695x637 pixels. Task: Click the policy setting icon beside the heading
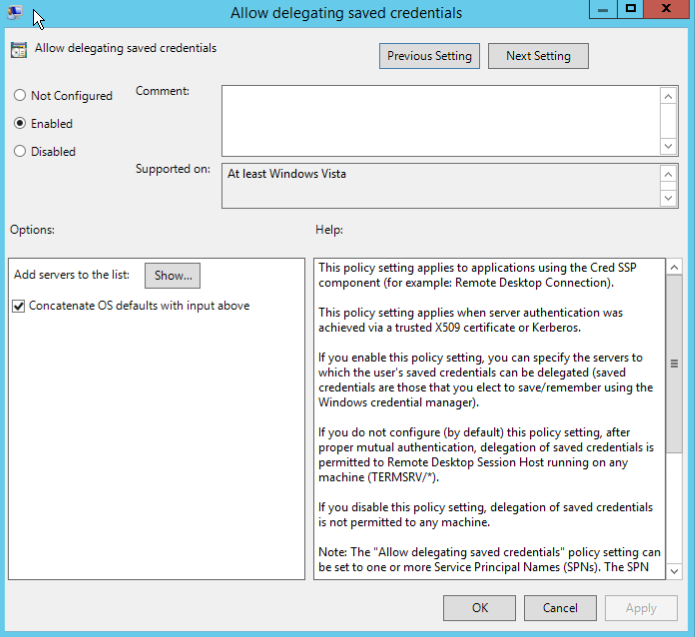(19, 50)
